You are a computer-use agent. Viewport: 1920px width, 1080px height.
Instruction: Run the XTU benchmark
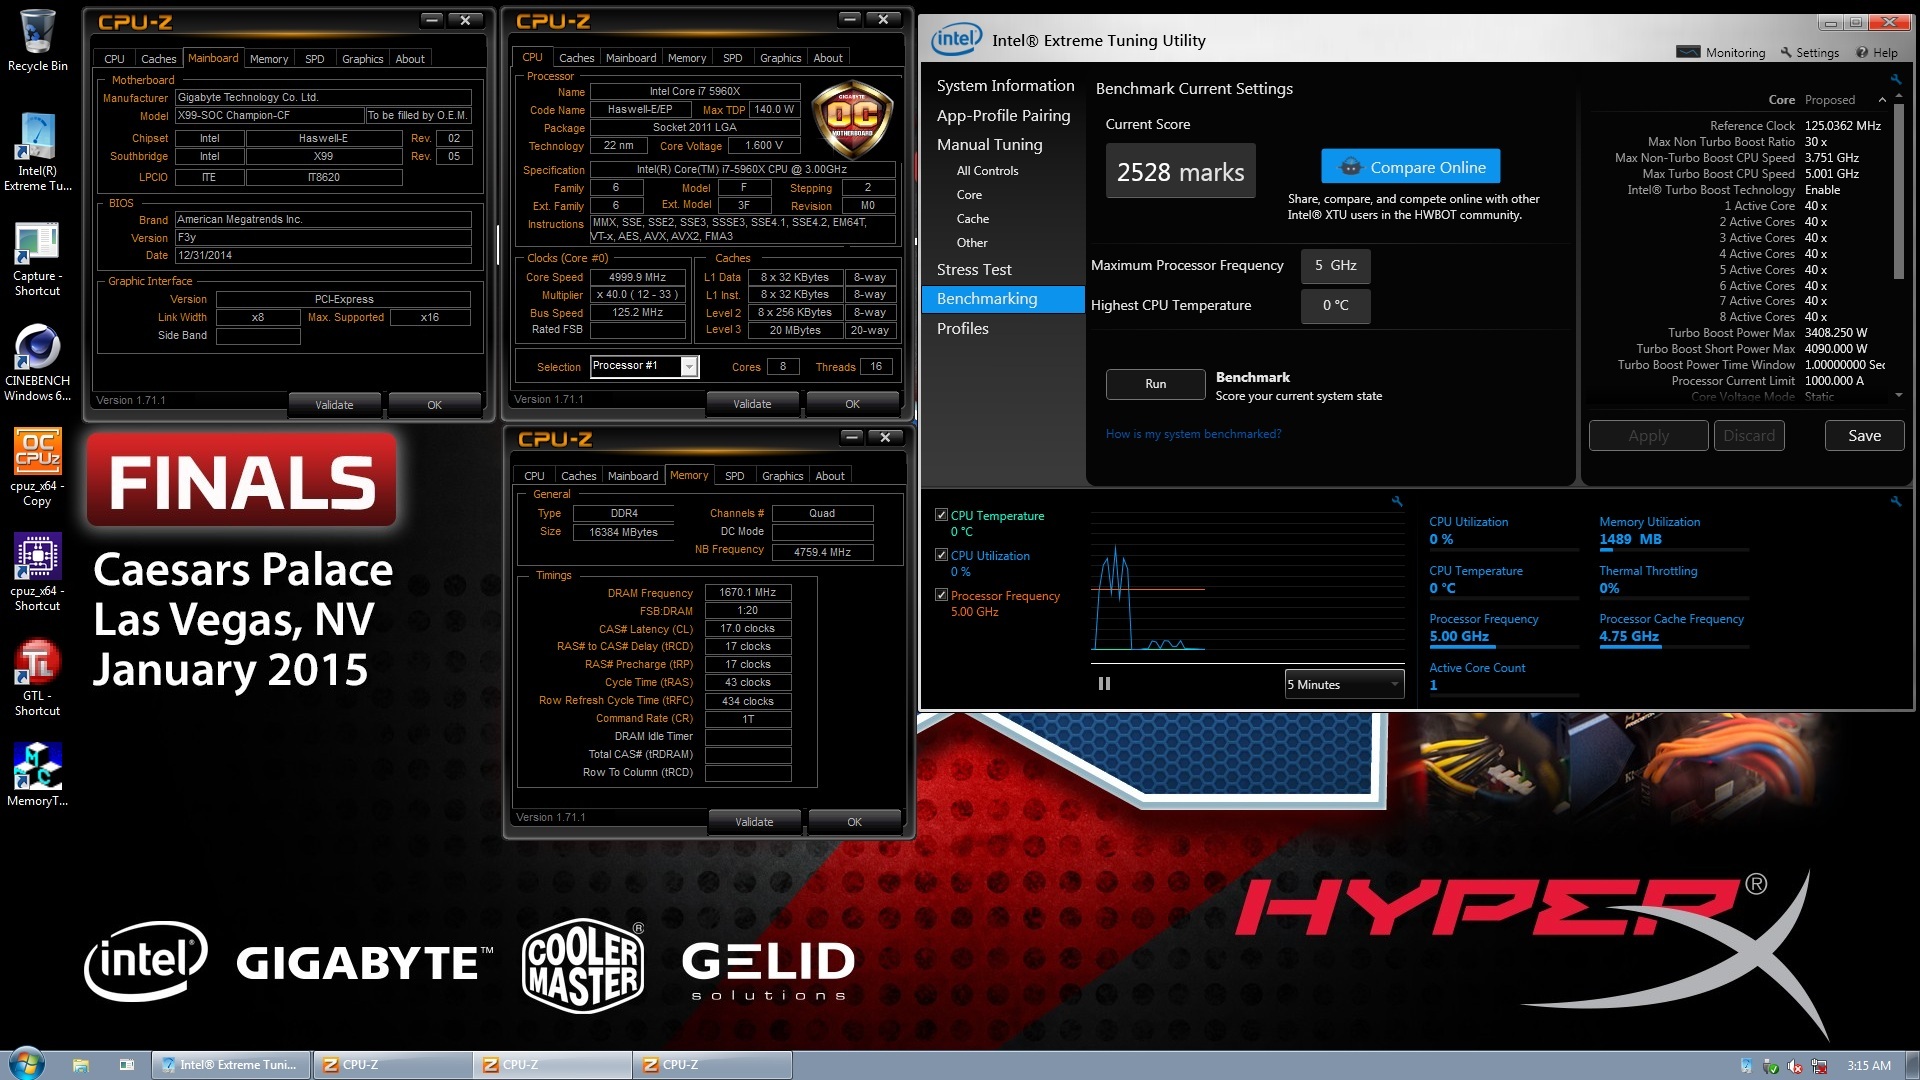tap(1155, 384)
